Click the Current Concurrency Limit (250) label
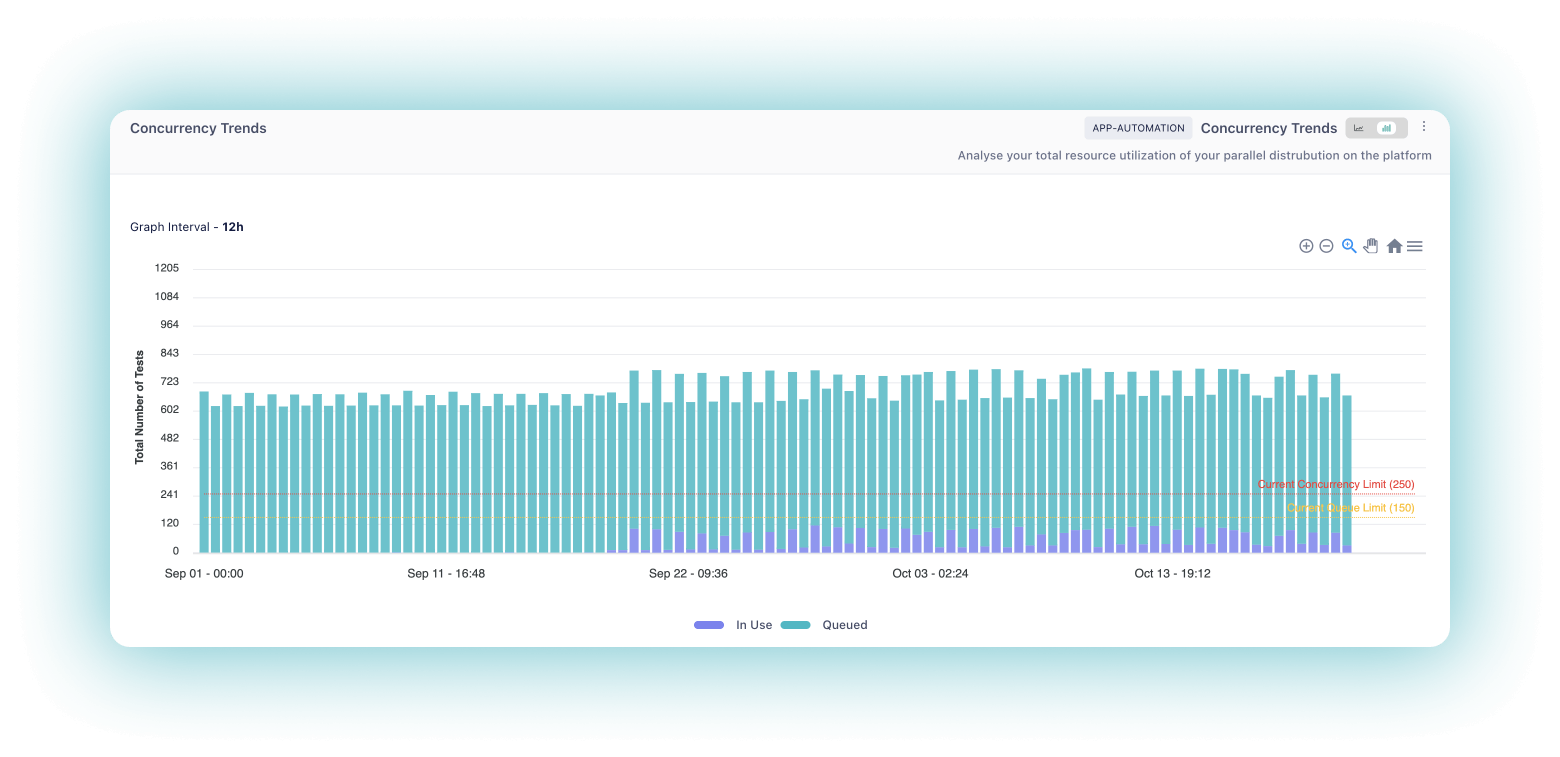 (x=1336, y=484)
